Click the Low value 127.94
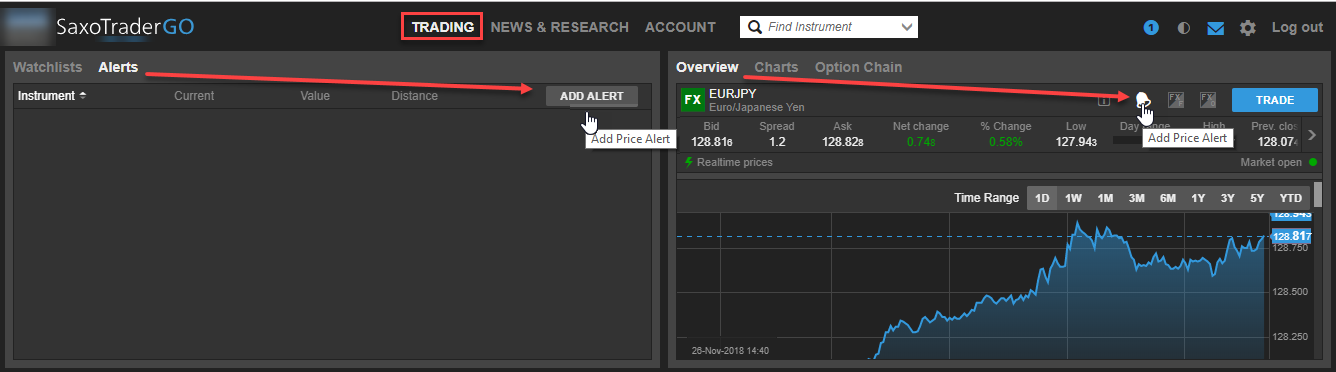The image size is (1336, 372). tap(1076, 142)
